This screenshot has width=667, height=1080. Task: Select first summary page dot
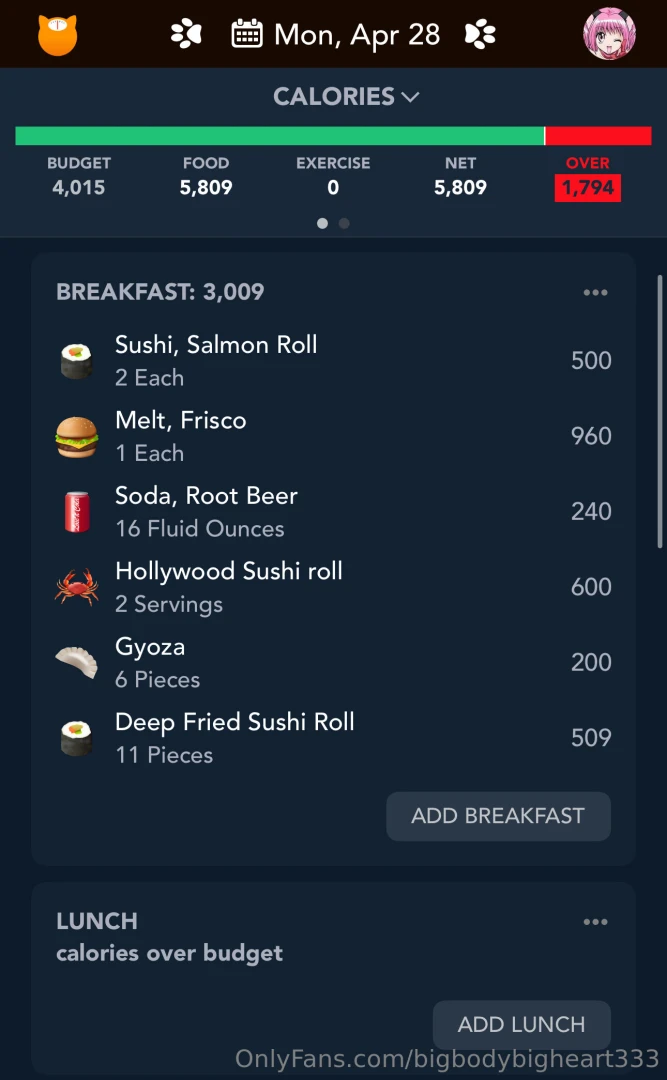click(x=322, y=224)
